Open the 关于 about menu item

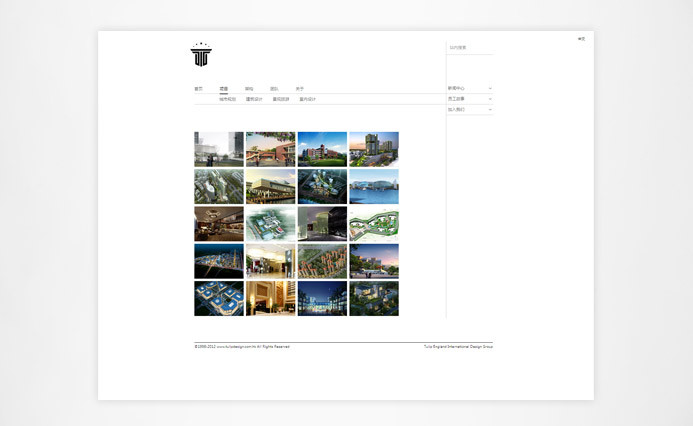[x=299, y=88]
